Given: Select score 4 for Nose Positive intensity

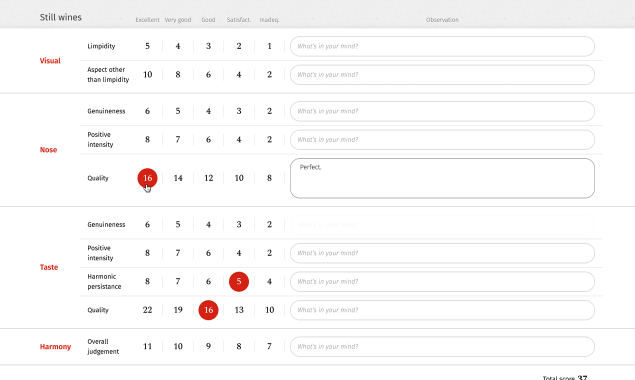Looking at the screenshot, I should coord(239,139).
